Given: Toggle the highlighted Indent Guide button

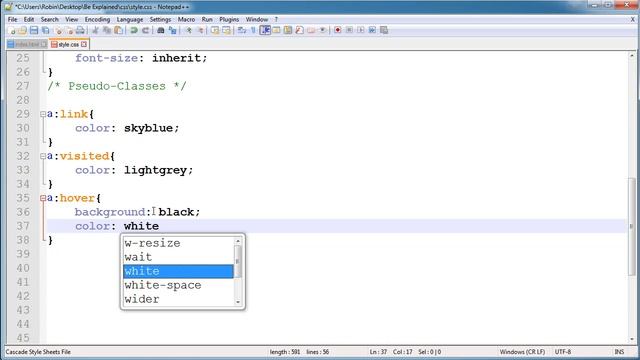Looking at the screenshot, I should click(x=265, y=30).
